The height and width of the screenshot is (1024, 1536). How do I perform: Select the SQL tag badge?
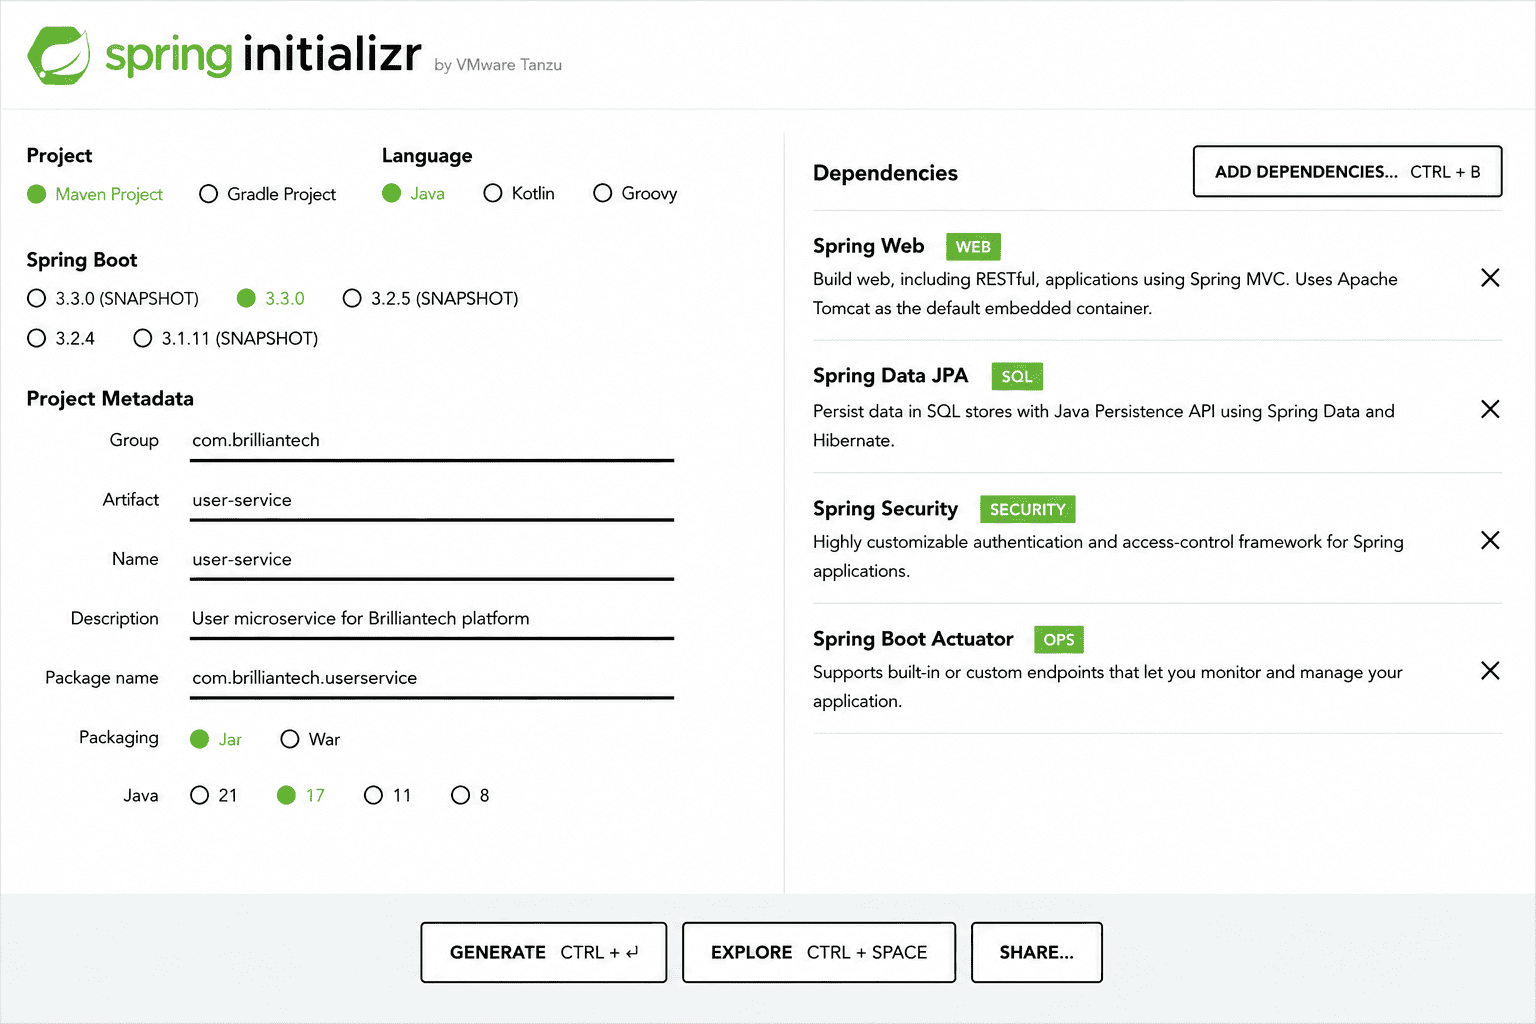(1017, 377)
